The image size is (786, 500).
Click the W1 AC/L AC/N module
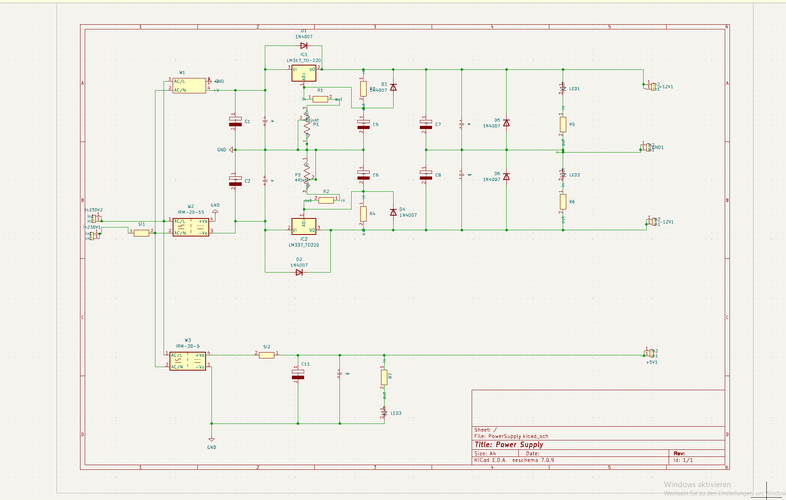coord(189,86)
